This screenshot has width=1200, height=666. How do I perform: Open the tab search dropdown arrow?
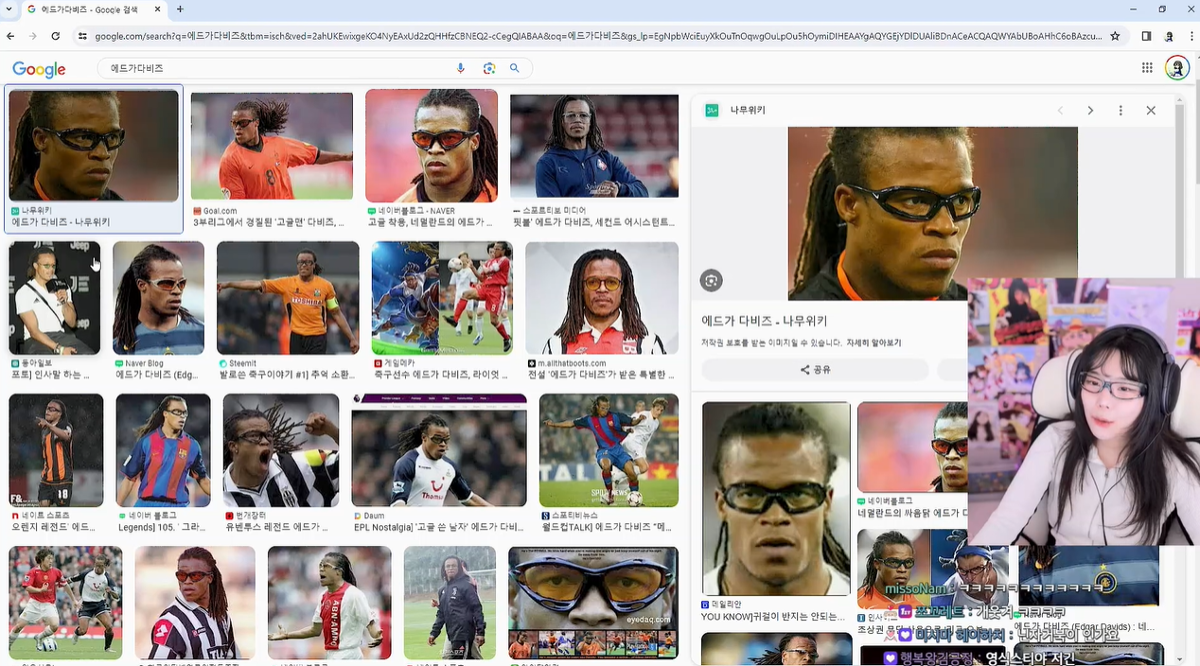tap(11, 9)
